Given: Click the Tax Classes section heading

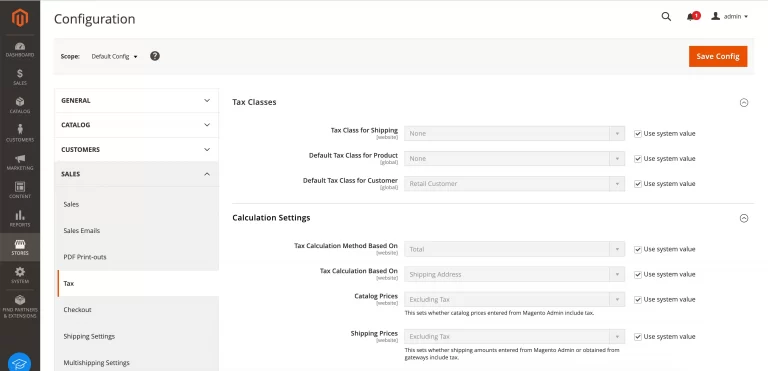Looking at the screenshot, I should [x=254, y=102].
